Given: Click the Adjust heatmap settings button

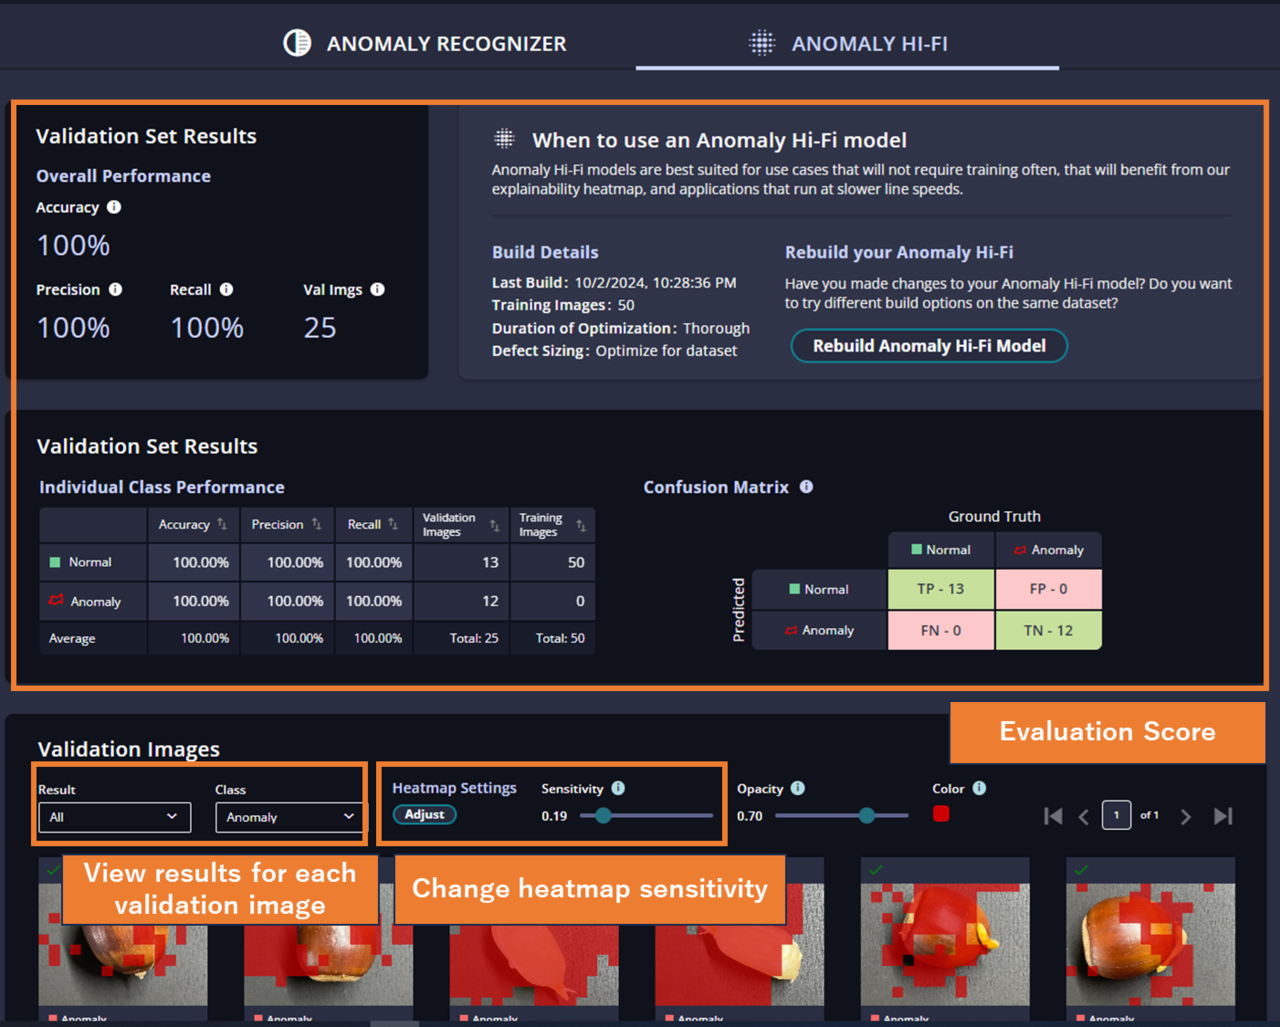Looking at the screenshot, I should pyautogui.click(x=424, y=815).
